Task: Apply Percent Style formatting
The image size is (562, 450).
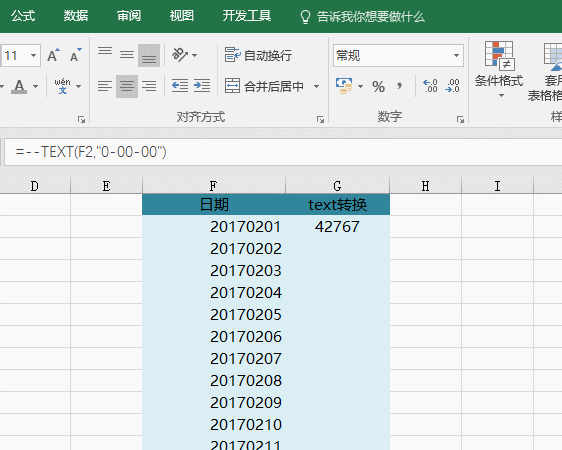Action: click(378, 86)
